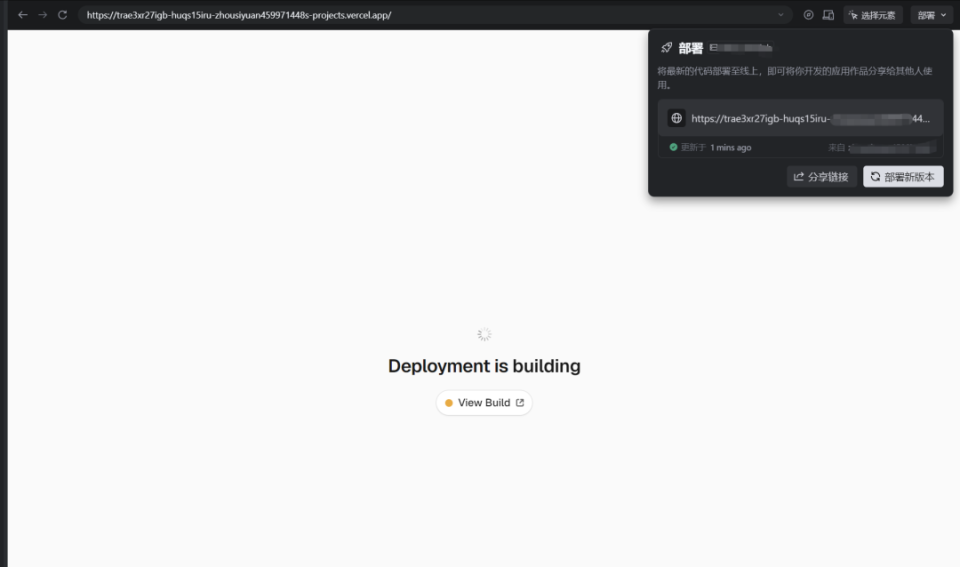The height and width of the screenshot is (567, 960).
Task: Toggle the responsive device view icon
Action: point(828,15)
